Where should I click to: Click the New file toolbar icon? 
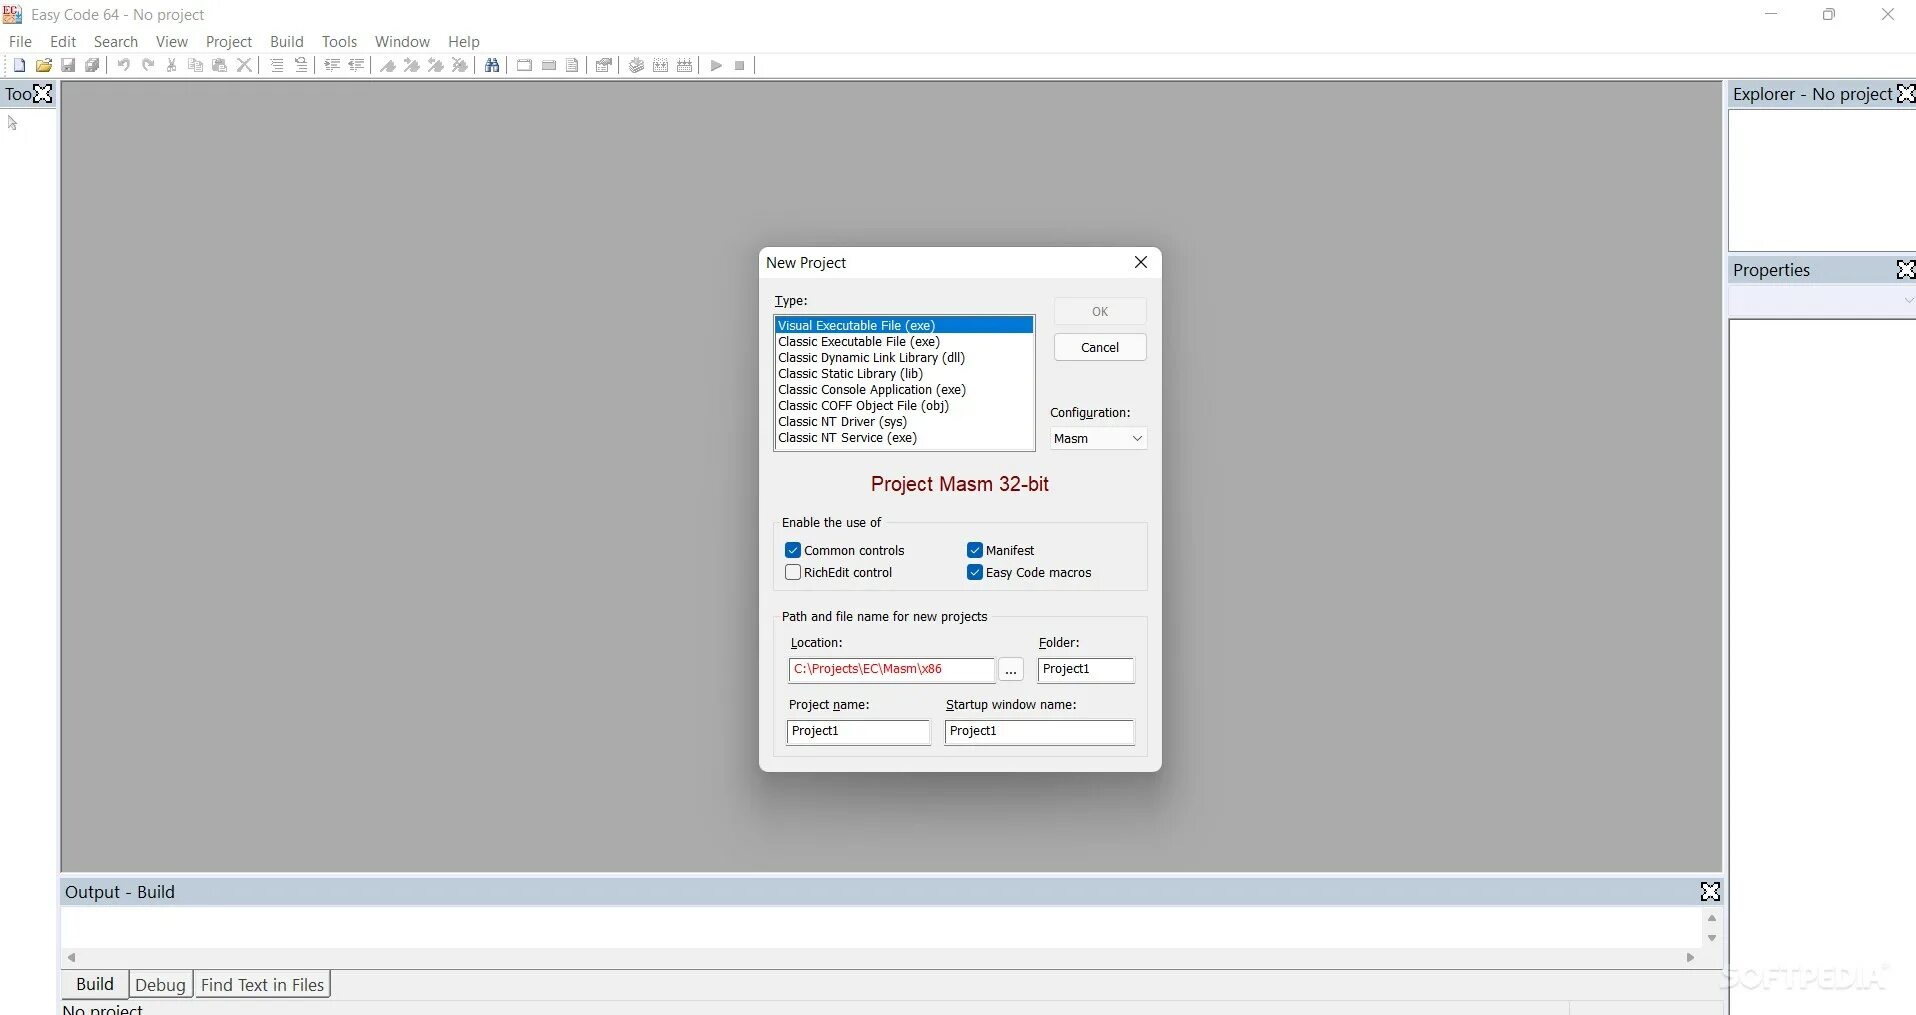[x=19, y=66]
